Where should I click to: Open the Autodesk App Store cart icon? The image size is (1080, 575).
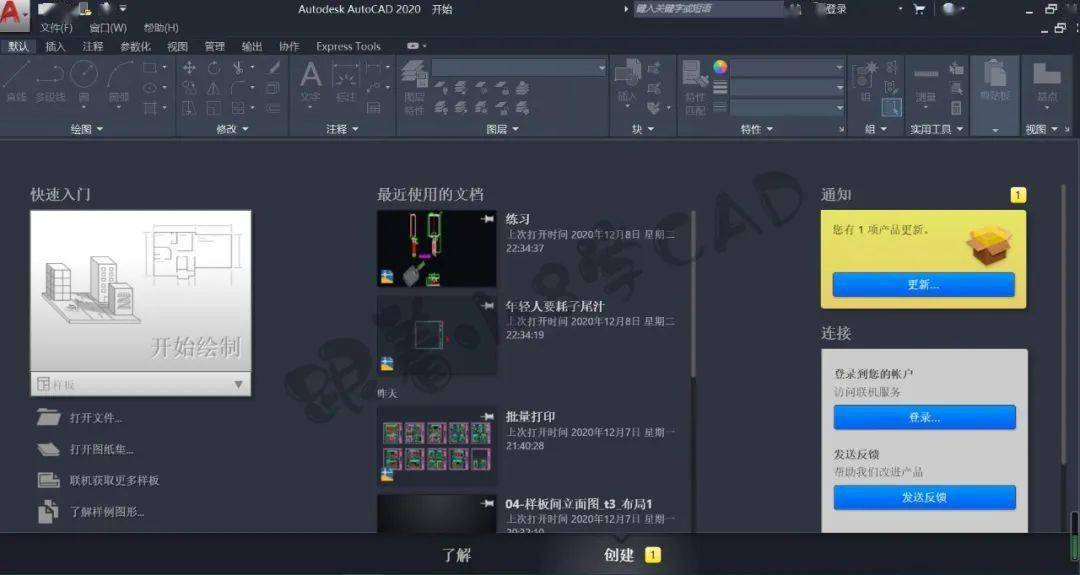tap(919, 9)
